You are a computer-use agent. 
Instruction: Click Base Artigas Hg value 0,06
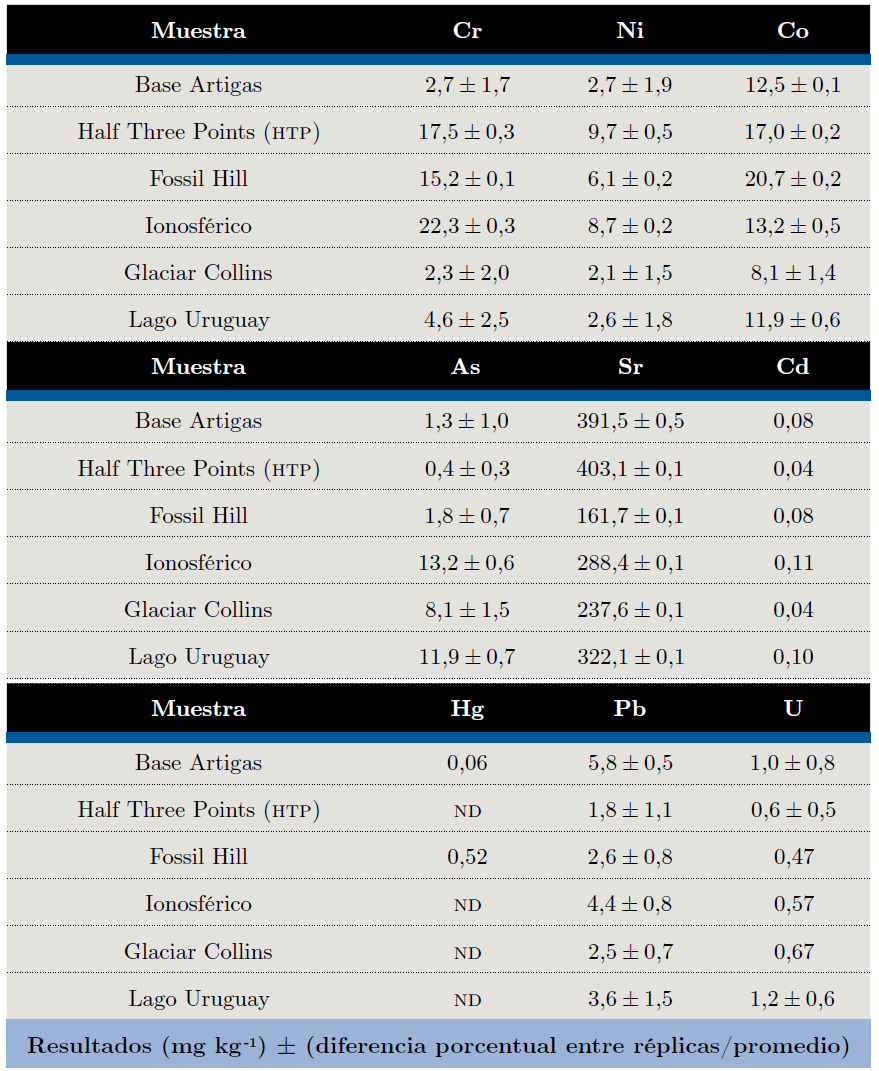(x=467, y=763)
